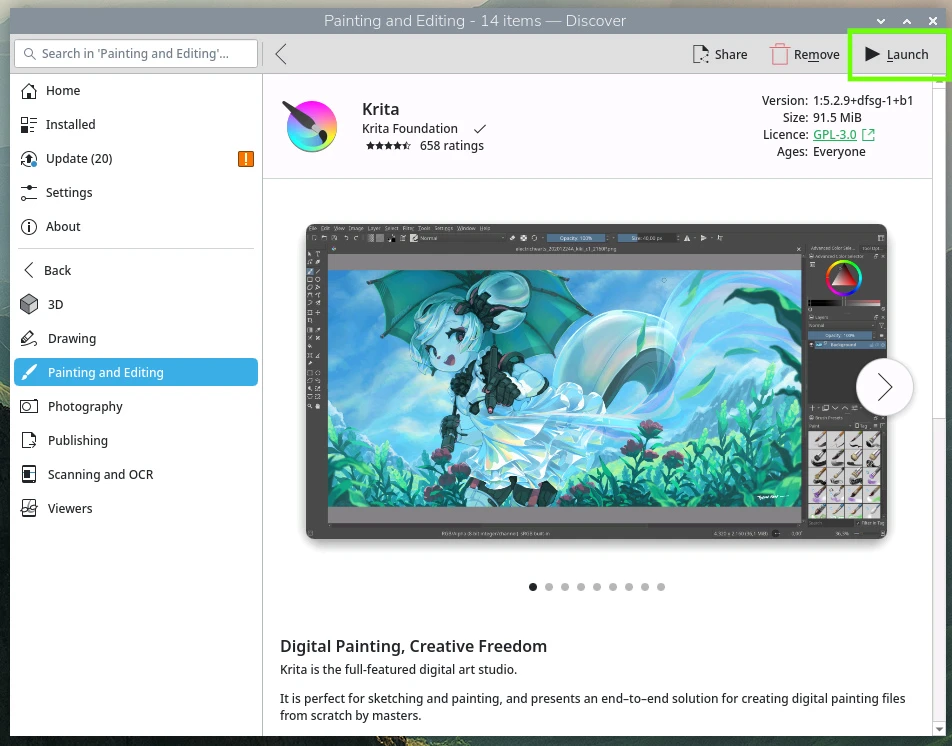Image resolution: width=952 pixels, height=746 pixels.
Task: Go to the Home page
Action: (x=62, y=90)
